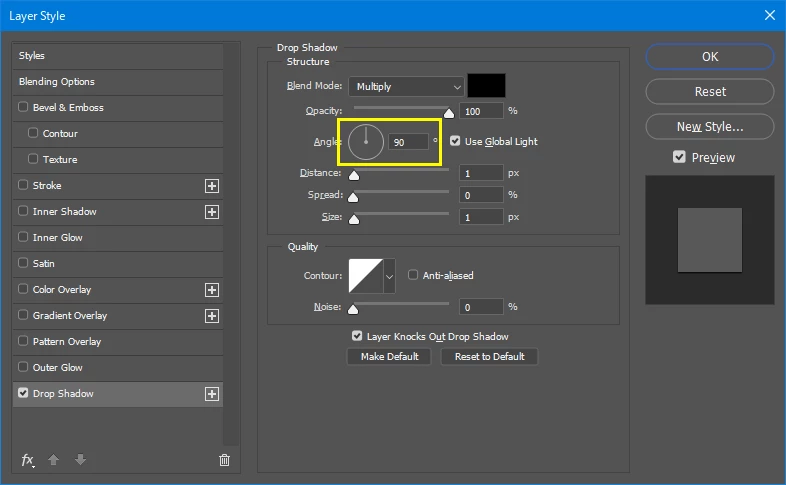The width and height of the screenshot is (786, 485).
Task: Click the Noise value input field
Action: (x=481, y=307)
